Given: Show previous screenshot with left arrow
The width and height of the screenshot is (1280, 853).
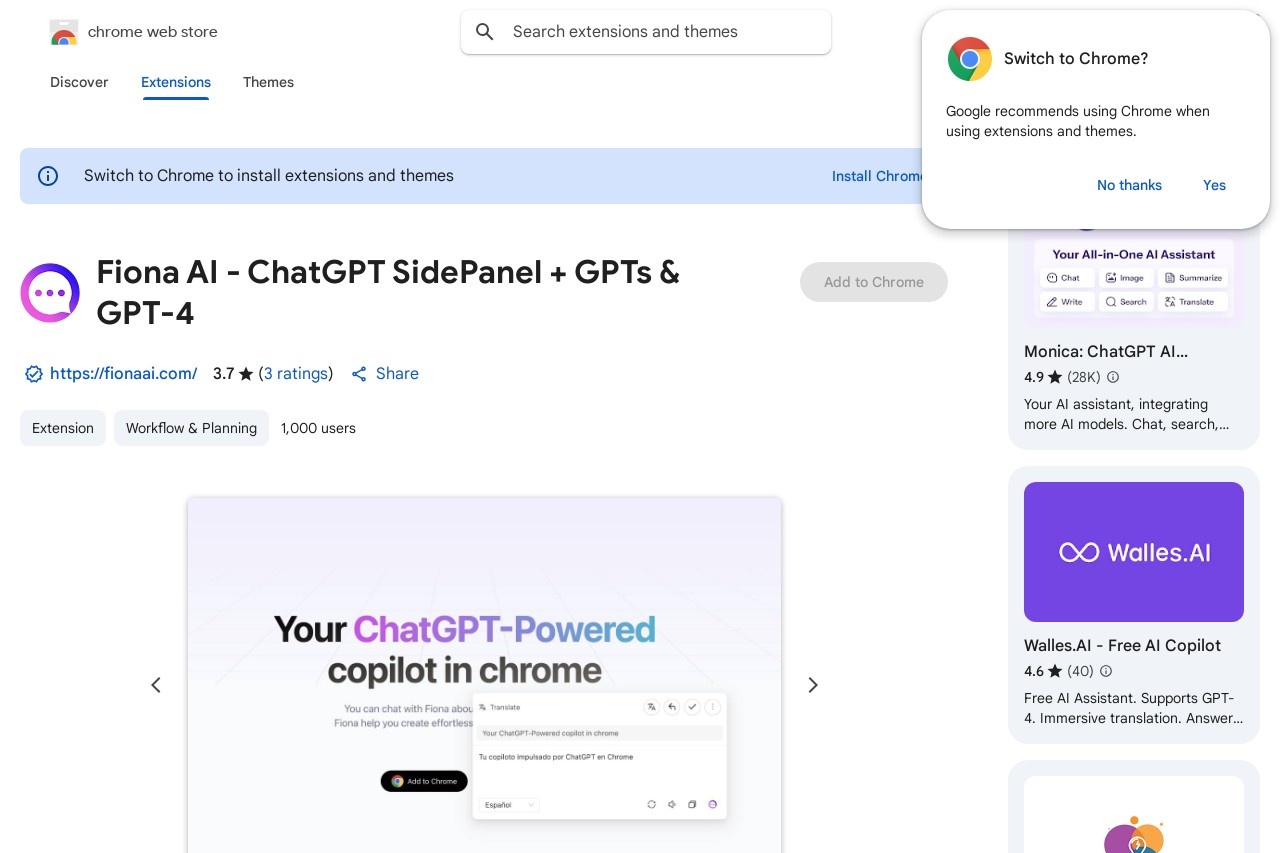Looking at the screenshot, I should pos(156,685).
